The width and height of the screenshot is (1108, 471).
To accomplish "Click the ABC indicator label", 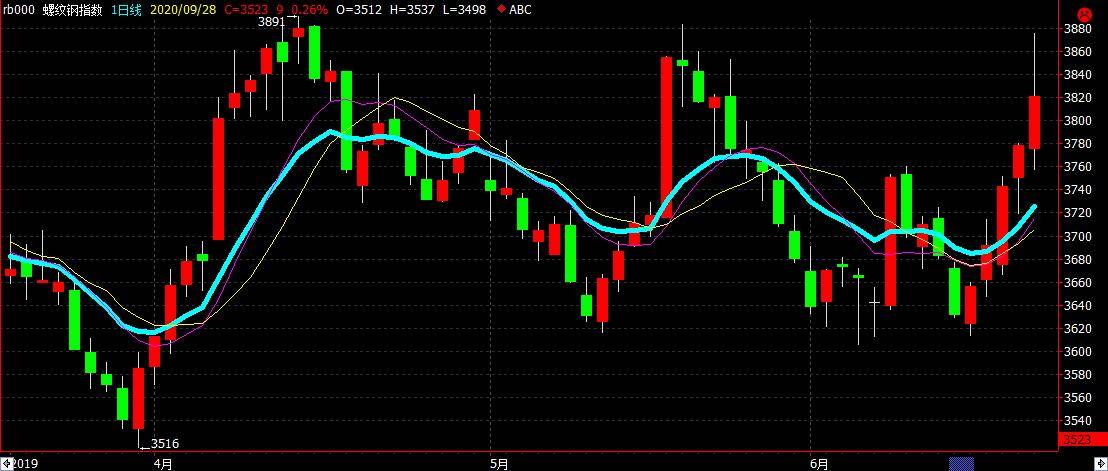I will tap(520, 9).
